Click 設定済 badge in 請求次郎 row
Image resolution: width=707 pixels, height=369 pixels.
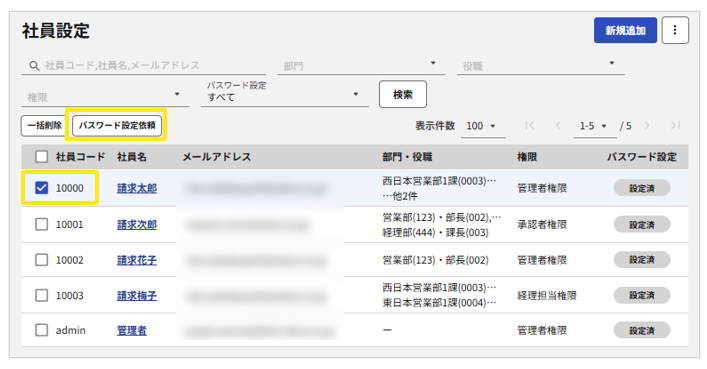click(x=642, y=224)
